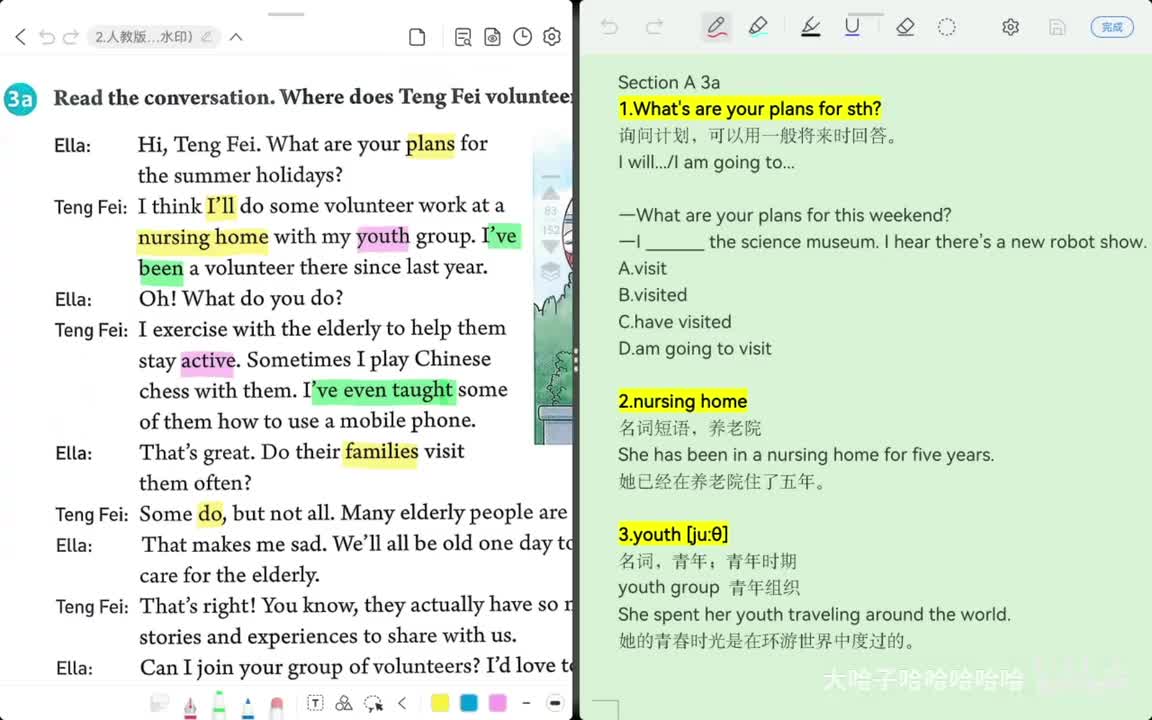The height and width of the screenshot is (720, 1152).
Task: Click the highlighted word 'families'
Action: tap(381, 451)
